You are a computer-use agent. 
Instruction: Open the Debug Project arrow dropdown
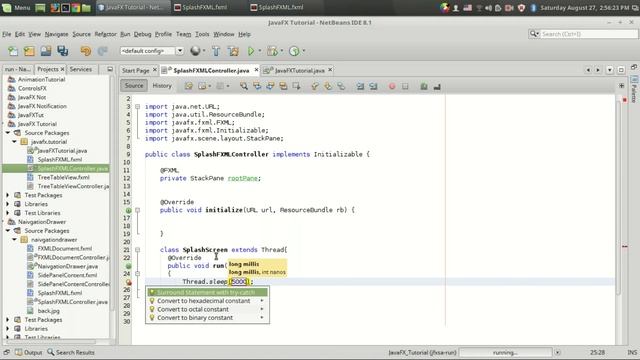[x=282, y=51]
